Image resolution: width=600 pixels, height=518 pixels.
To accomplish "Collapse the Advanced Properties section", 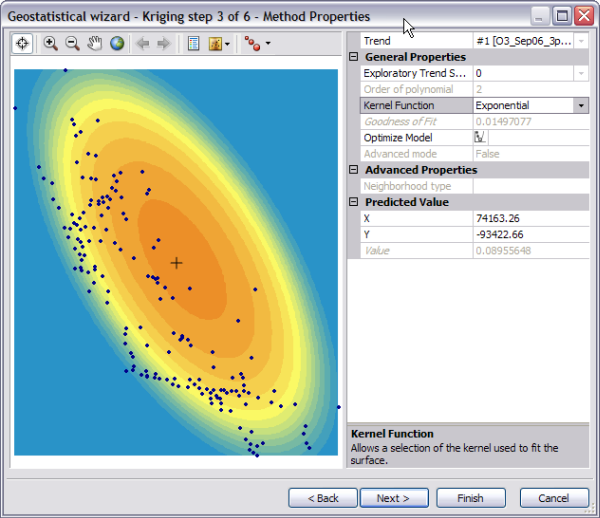I will [x=354, y=170].
